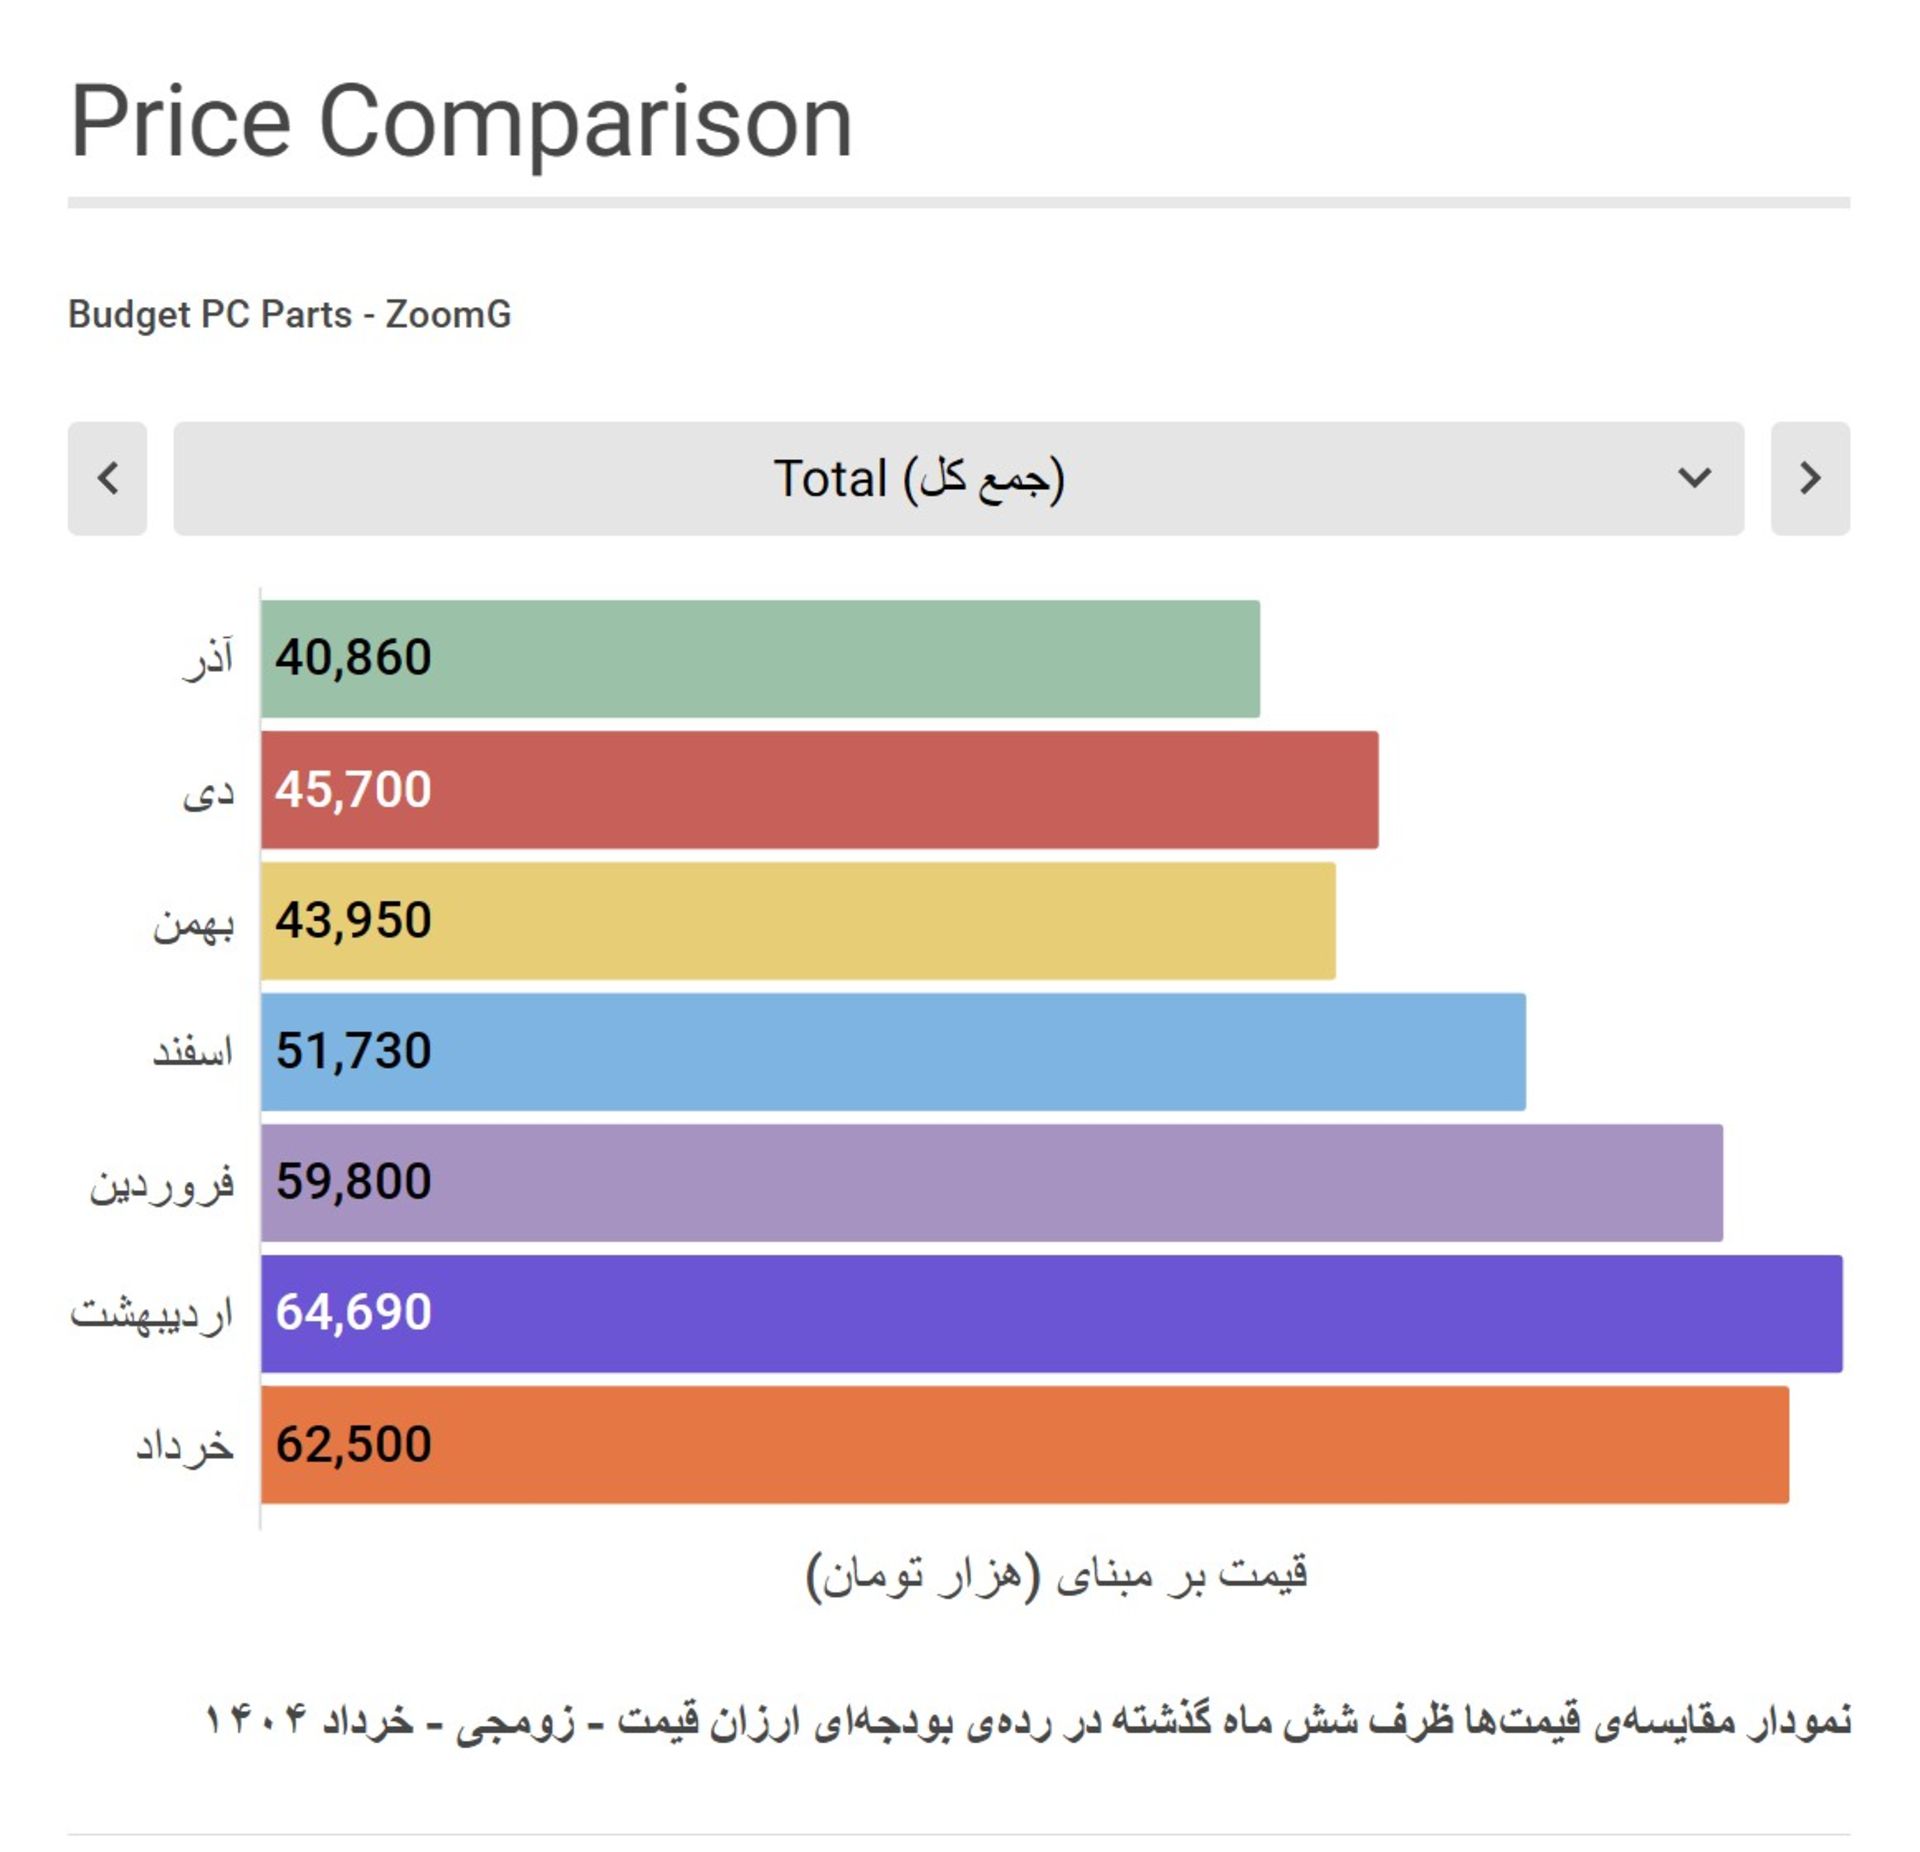
Task: Click the dropdown chevron arrow
Action: (1694, 478)
